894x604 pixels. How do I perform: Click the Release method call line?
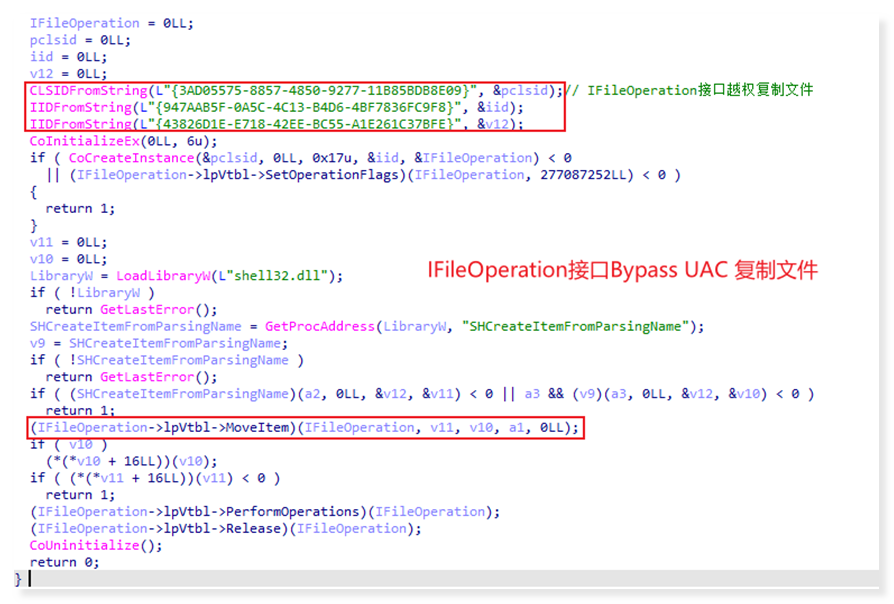[x=226, y=529]
